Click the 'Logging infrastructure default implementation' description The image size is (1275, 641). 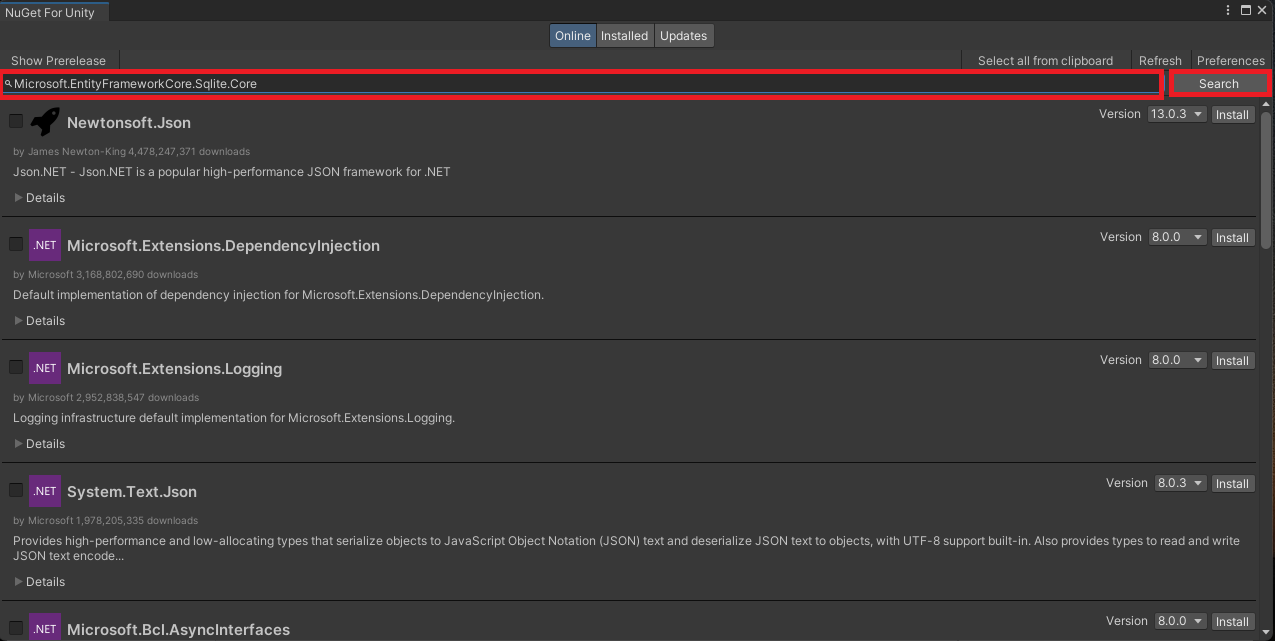click(x=234, y=418)
